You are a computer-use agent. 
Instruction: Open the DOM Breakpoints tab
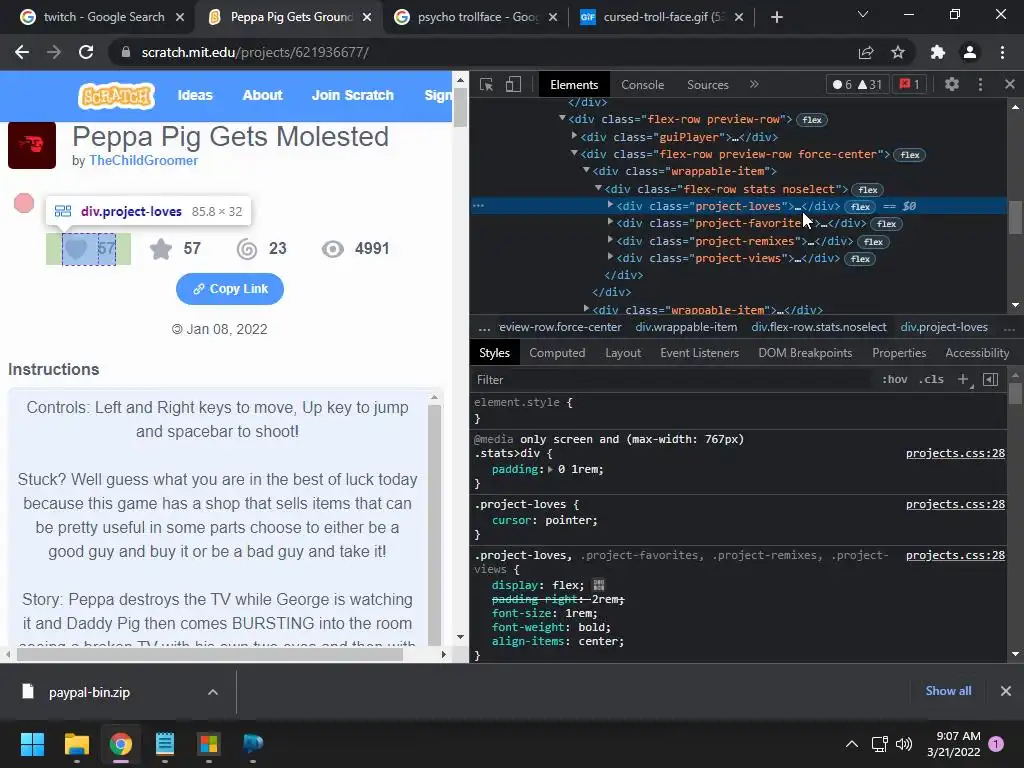tap(805, 353)
